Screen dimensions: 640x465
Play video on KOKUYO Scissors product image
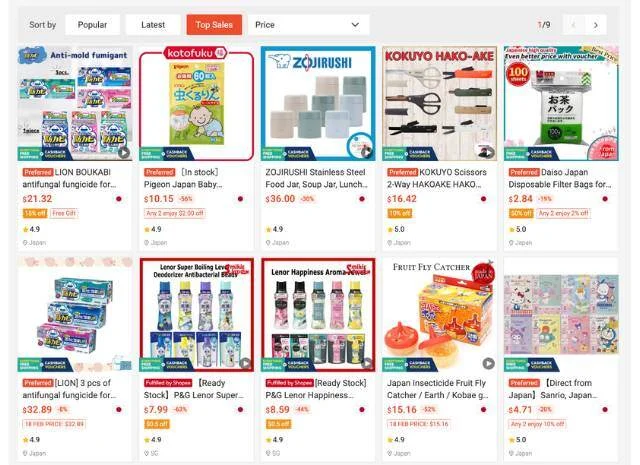pos(488,152)
